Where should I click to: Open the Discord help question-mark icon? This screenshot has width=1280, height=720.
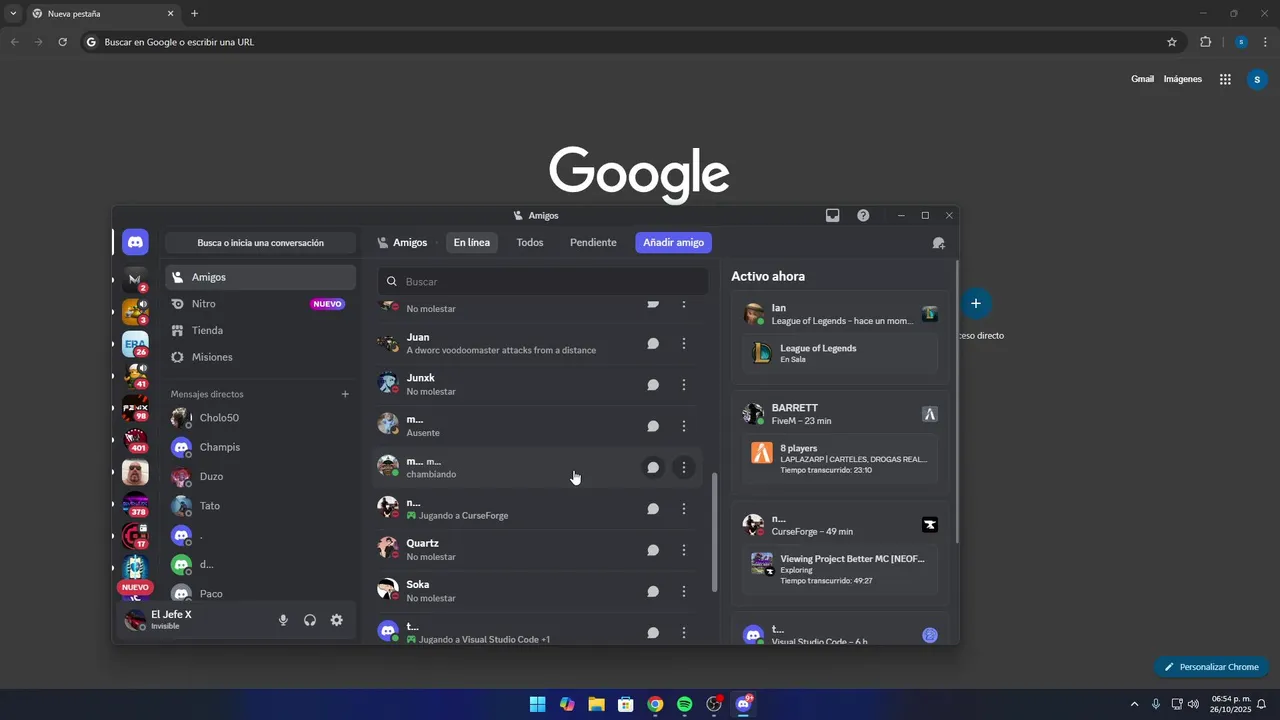[863, 215]
